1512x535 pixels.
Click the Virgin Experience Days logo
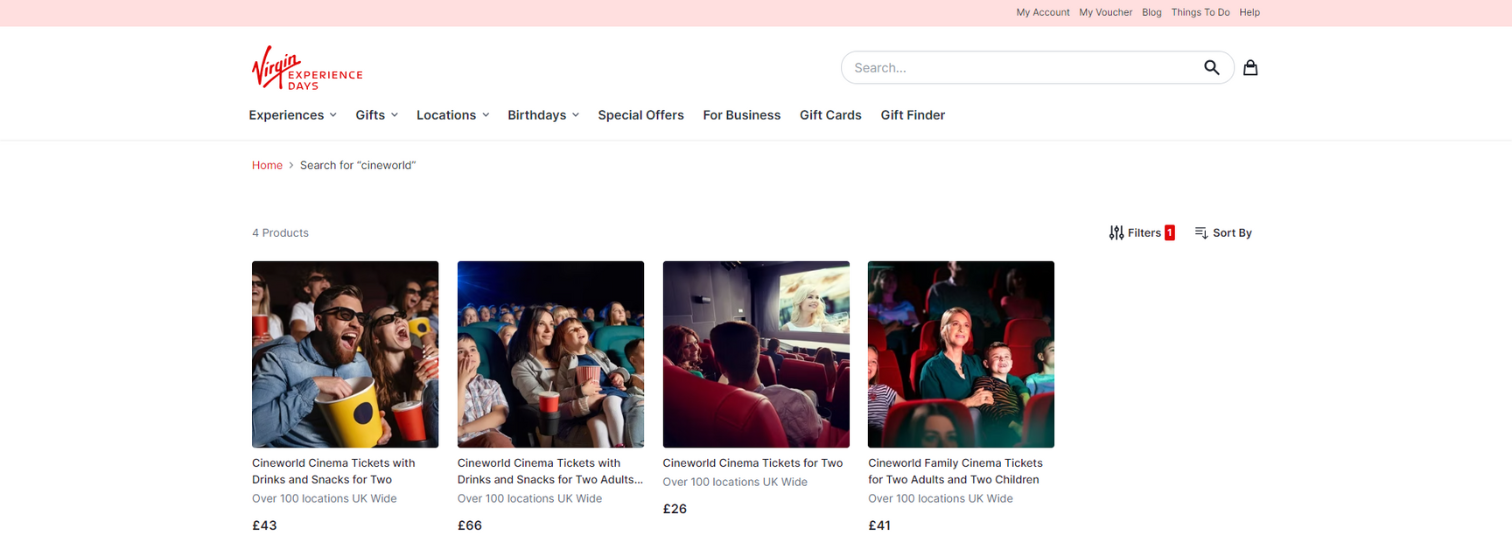click(x=306, y=68)
